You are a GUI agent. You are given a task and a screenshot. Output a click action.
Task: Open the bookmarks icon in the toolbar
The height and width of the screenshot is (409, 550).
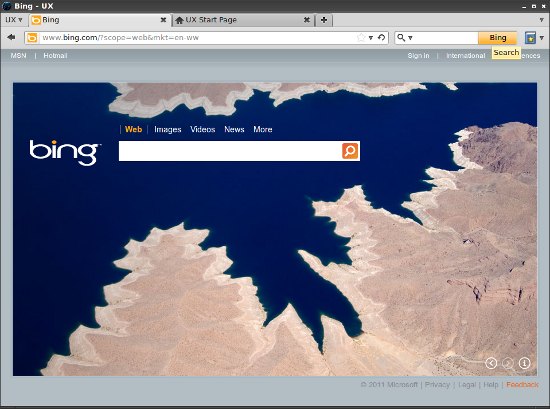click(x=530, y=38)
